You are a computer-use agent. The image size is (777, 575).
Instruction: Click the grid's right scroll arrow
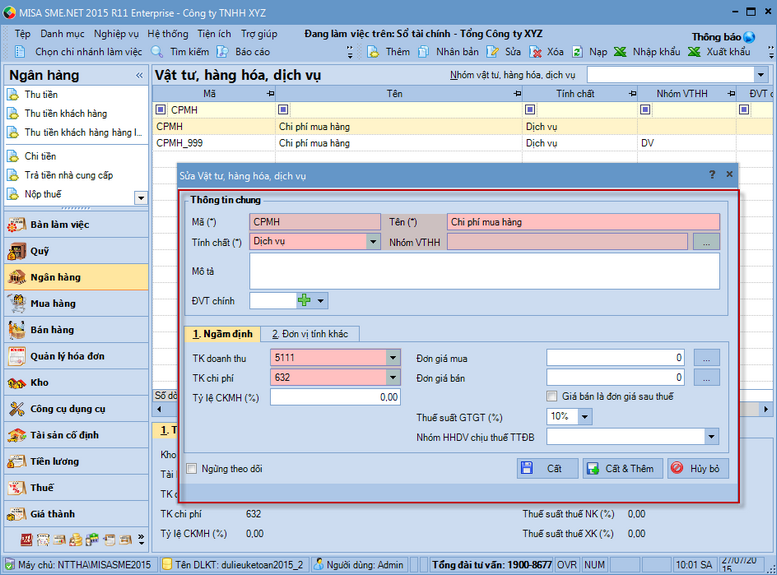tap(766, 409)
